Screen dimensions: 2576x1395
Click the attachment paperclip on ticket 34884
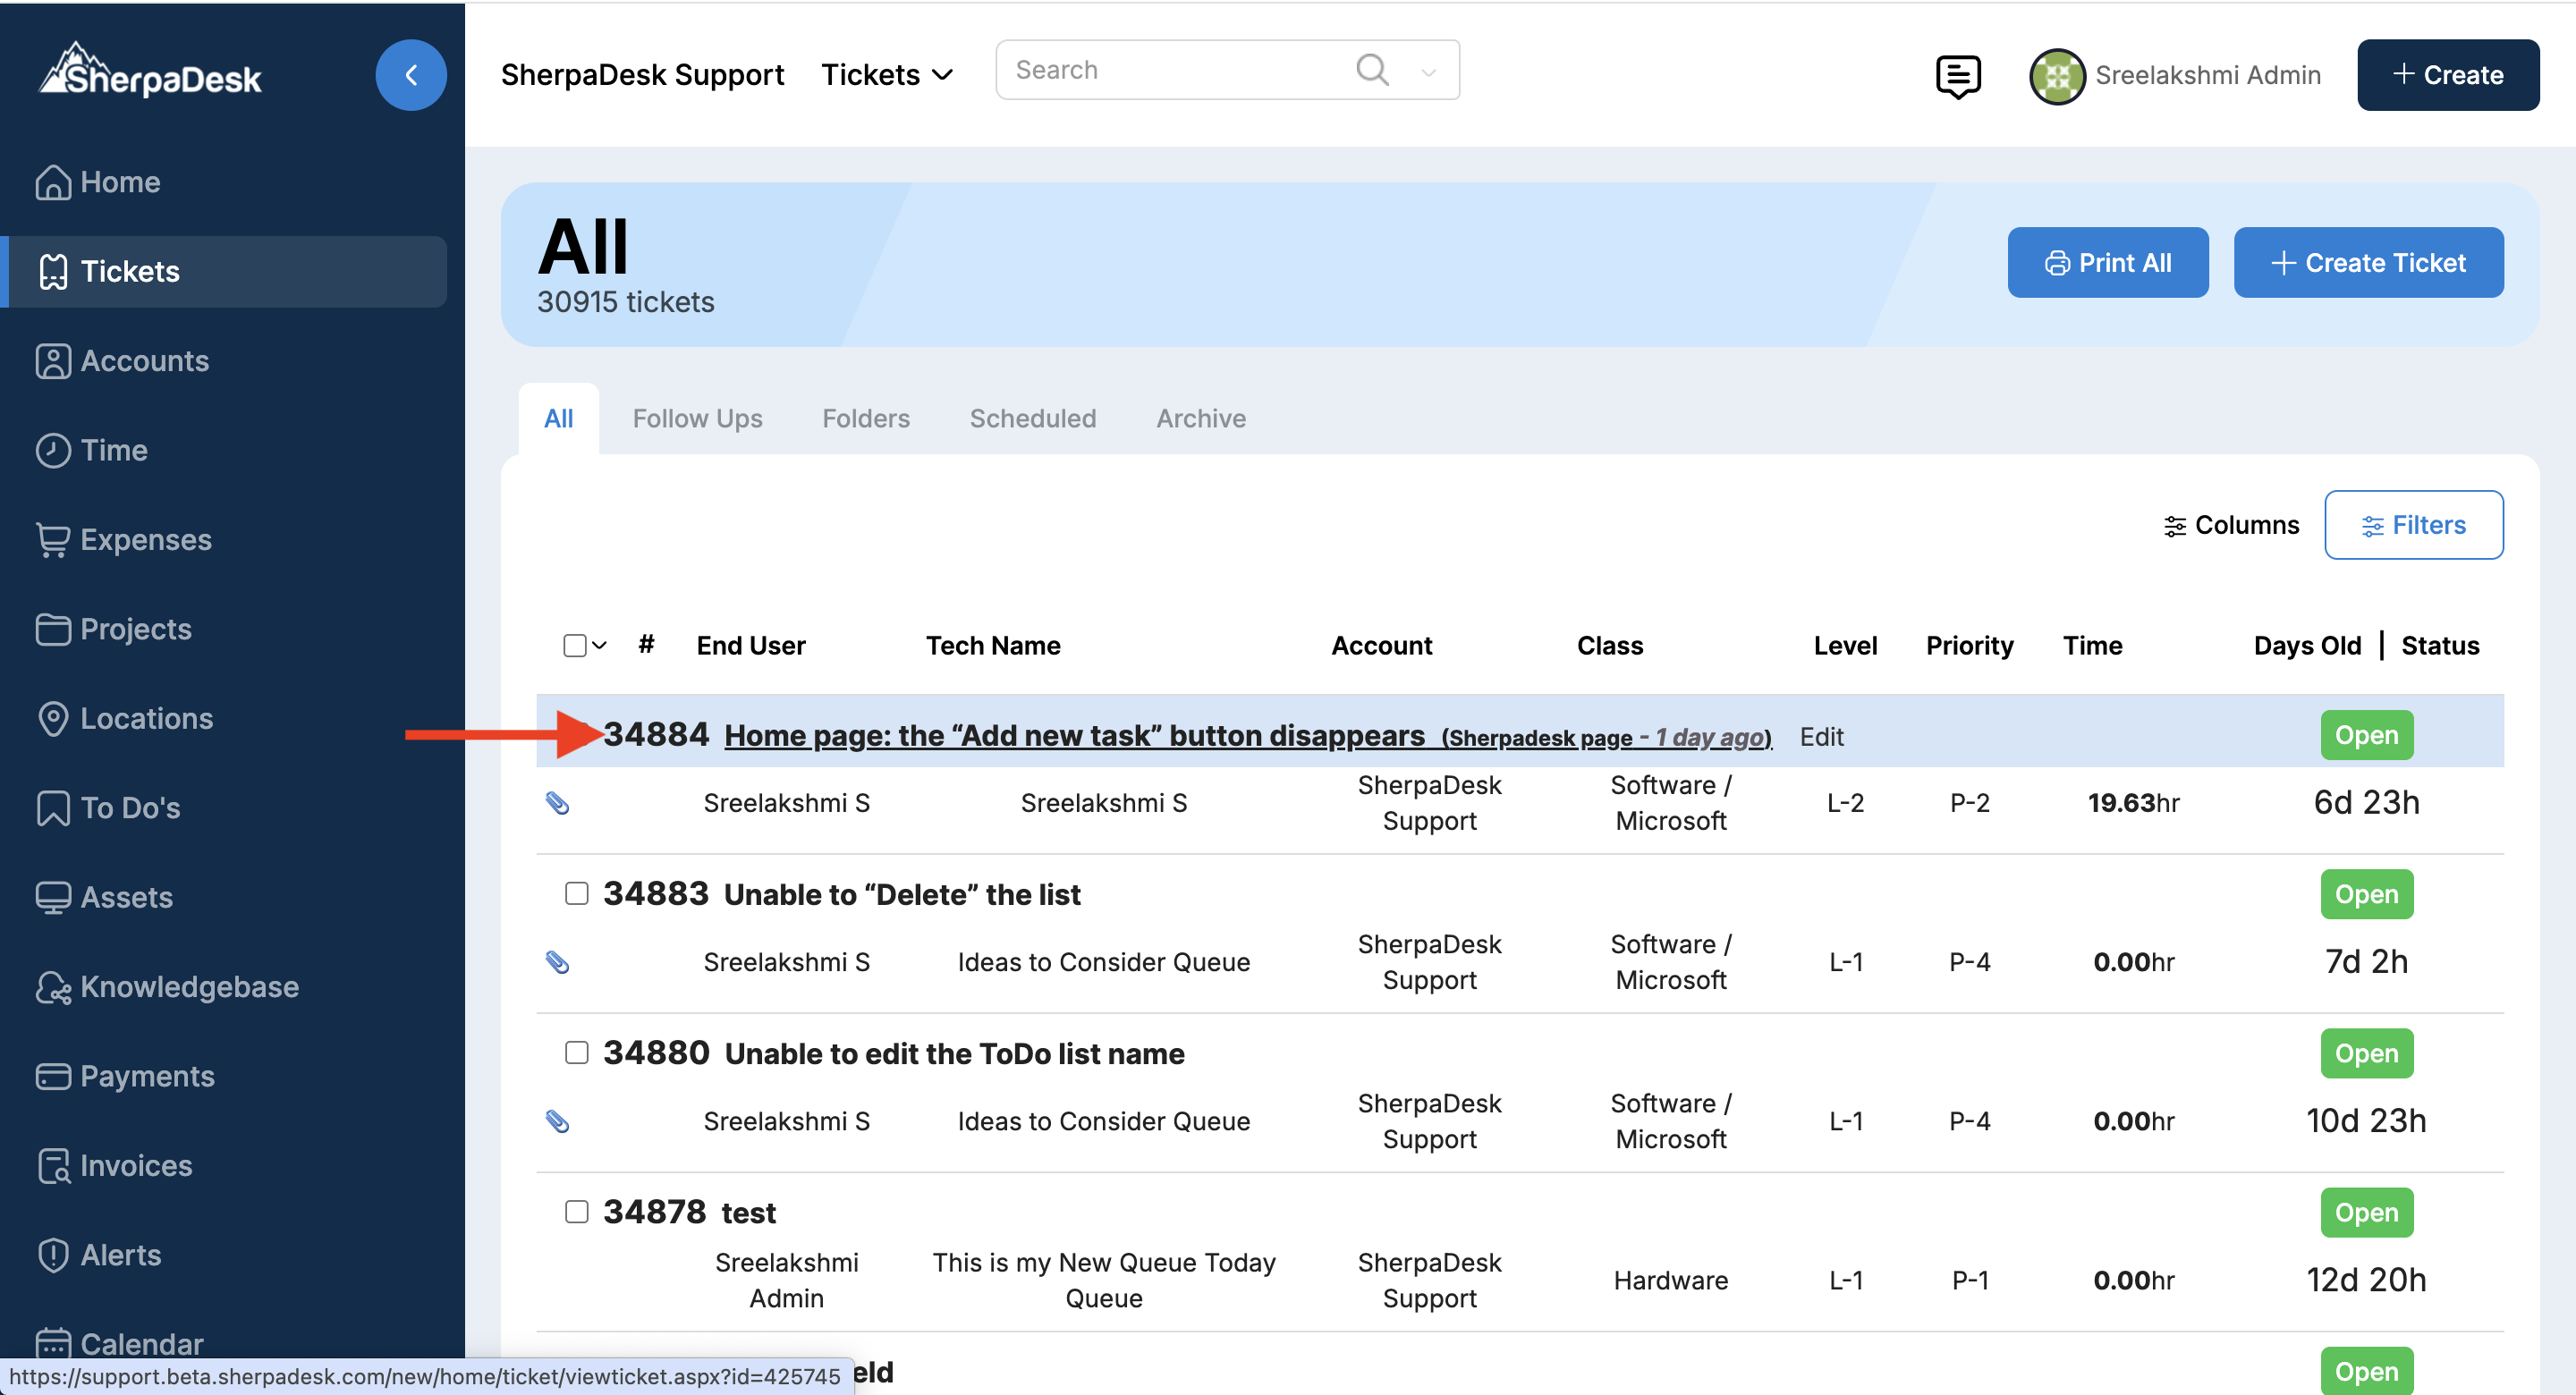(x=557, y=803)
